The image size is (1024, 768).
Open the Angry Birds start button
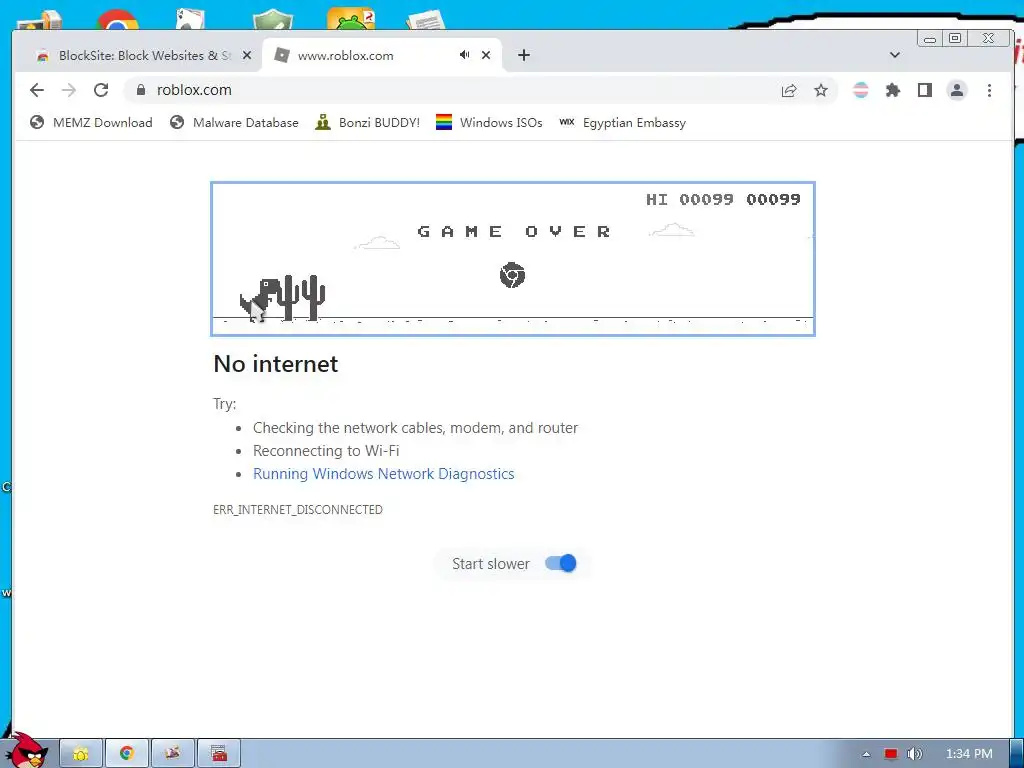tap(25, 751)
